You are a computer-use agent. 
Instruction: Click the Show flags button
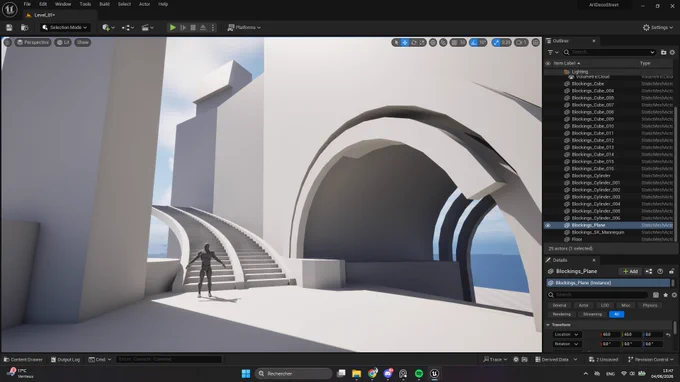pyautogui.click(x=82, y=42)
